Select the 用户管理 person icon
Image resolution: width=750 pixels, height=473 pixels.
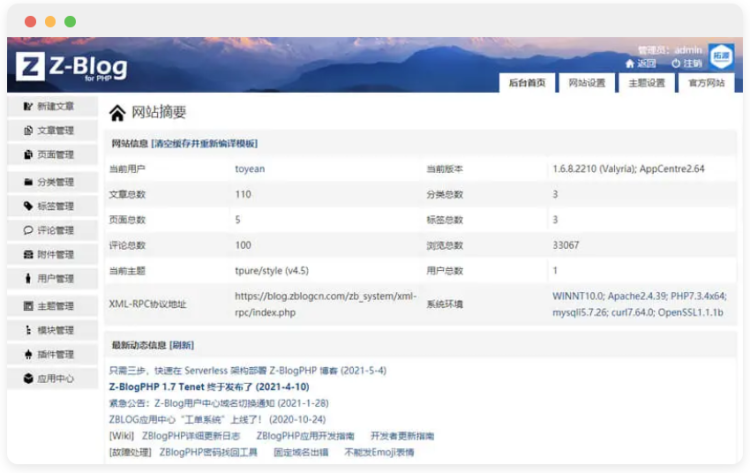(28, 278)
